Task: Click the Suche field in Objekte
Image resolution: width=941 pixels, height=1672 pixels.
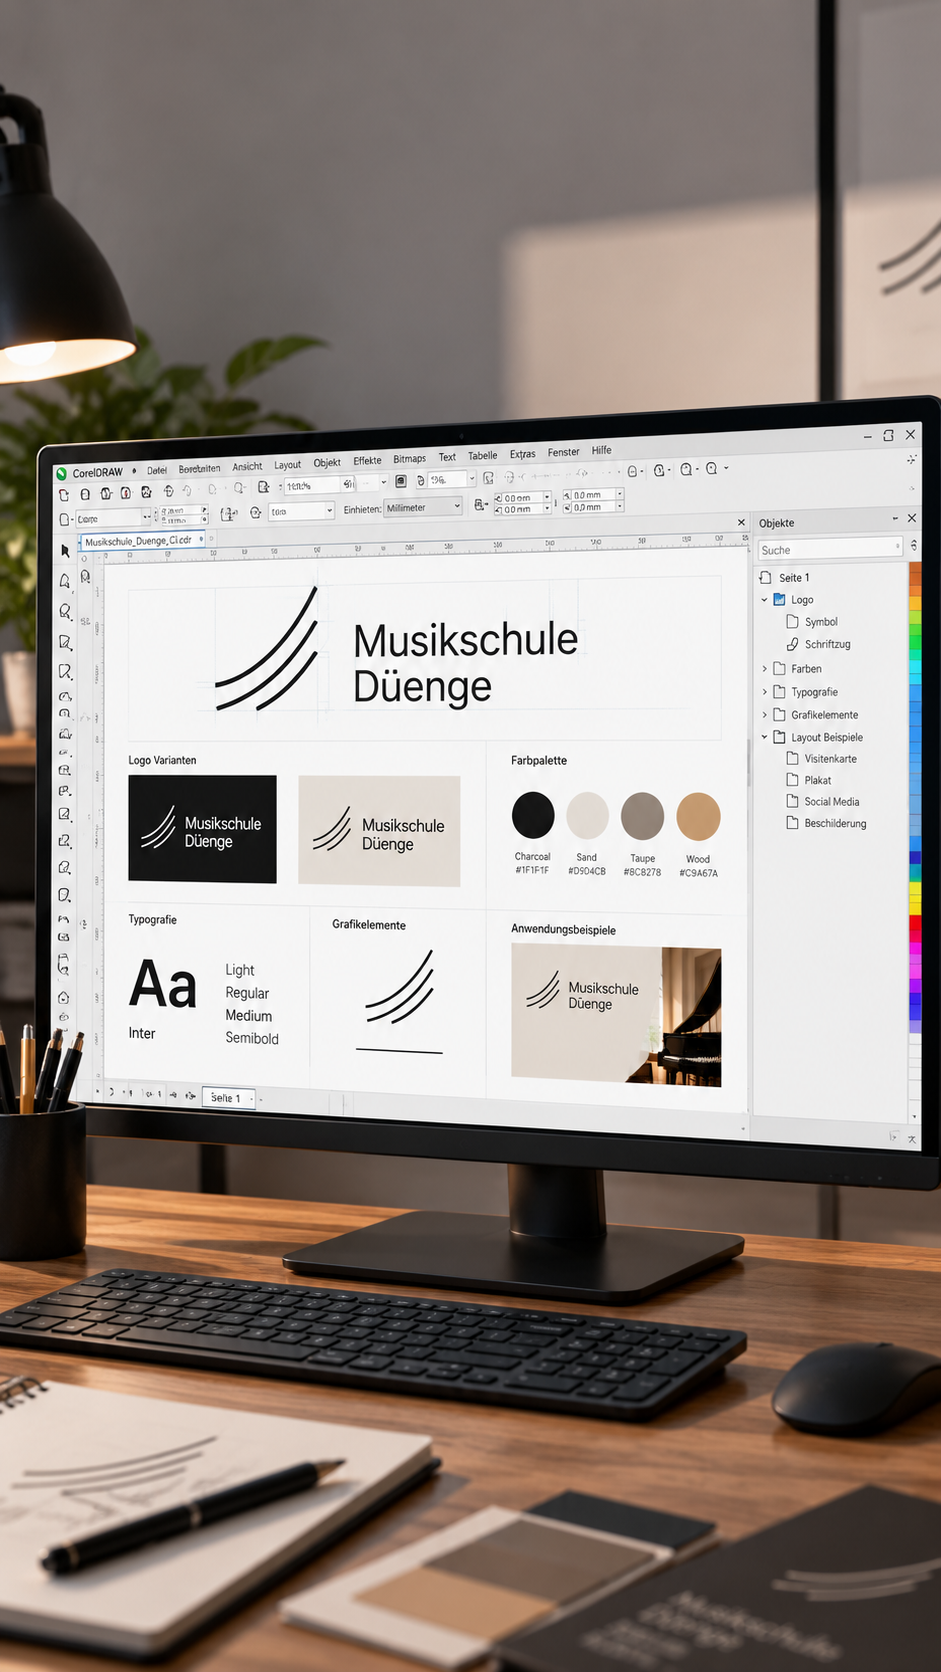Action: tap(829, 549)
